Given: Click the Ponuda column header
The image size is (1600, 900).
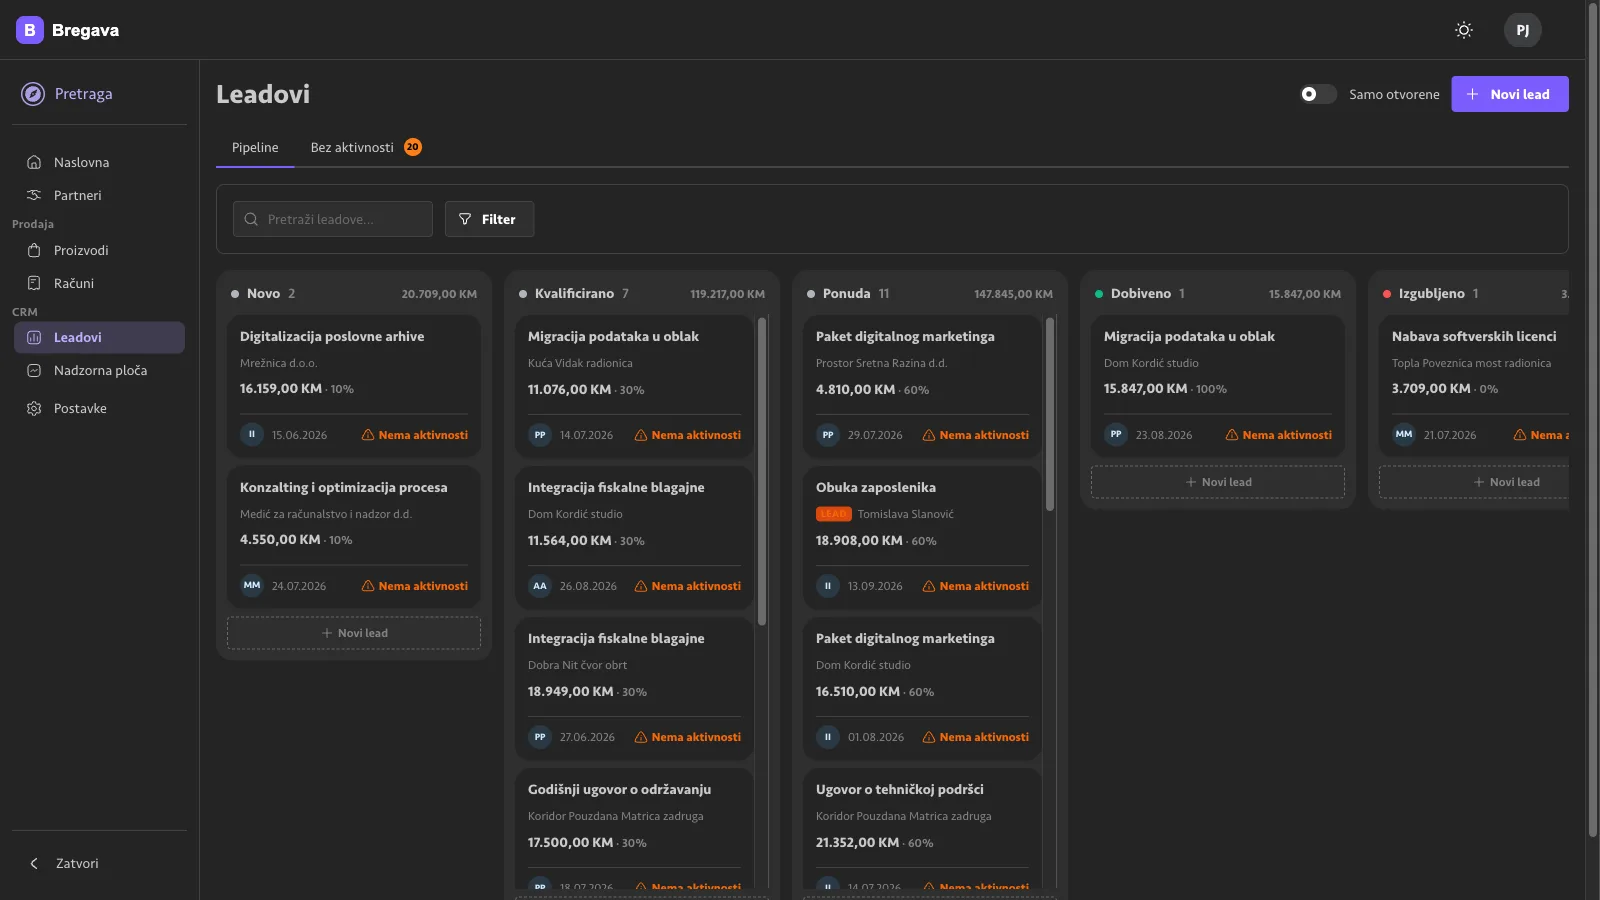Looking at the screenshot, I should click(x=930, y=293).
